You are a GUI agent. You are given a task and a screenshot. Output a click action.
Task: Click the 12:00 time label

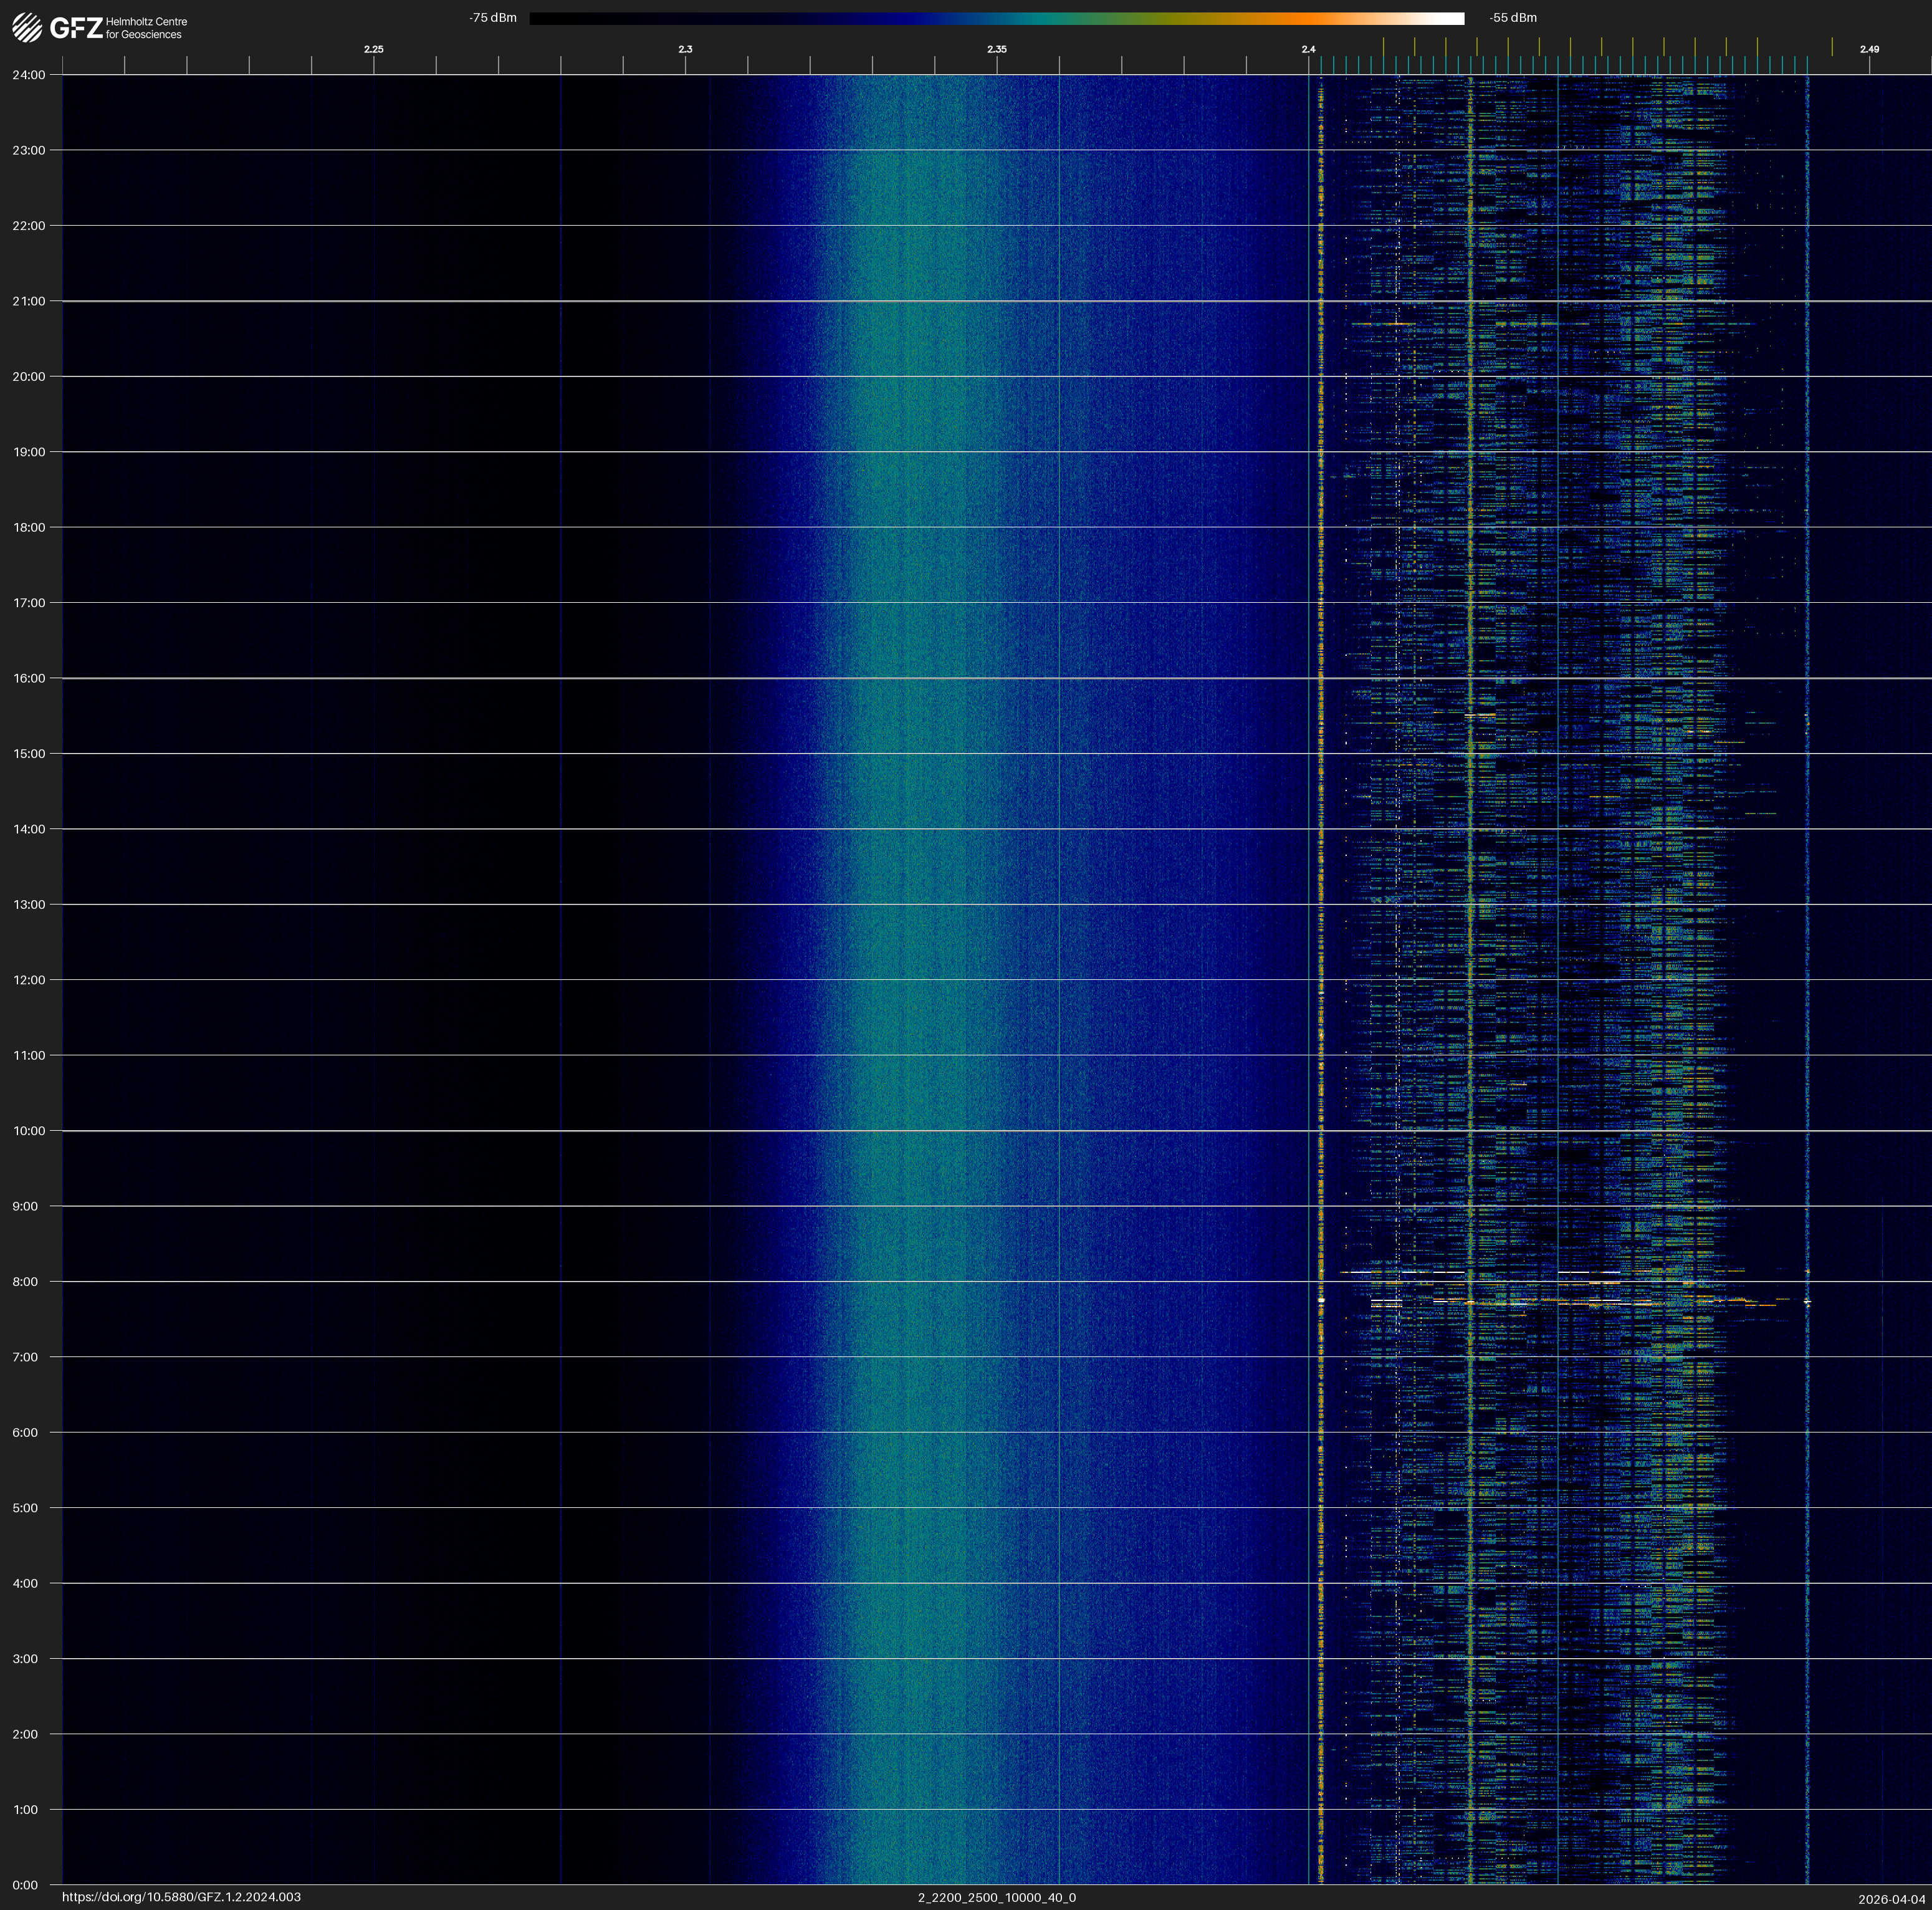[29, 980]
